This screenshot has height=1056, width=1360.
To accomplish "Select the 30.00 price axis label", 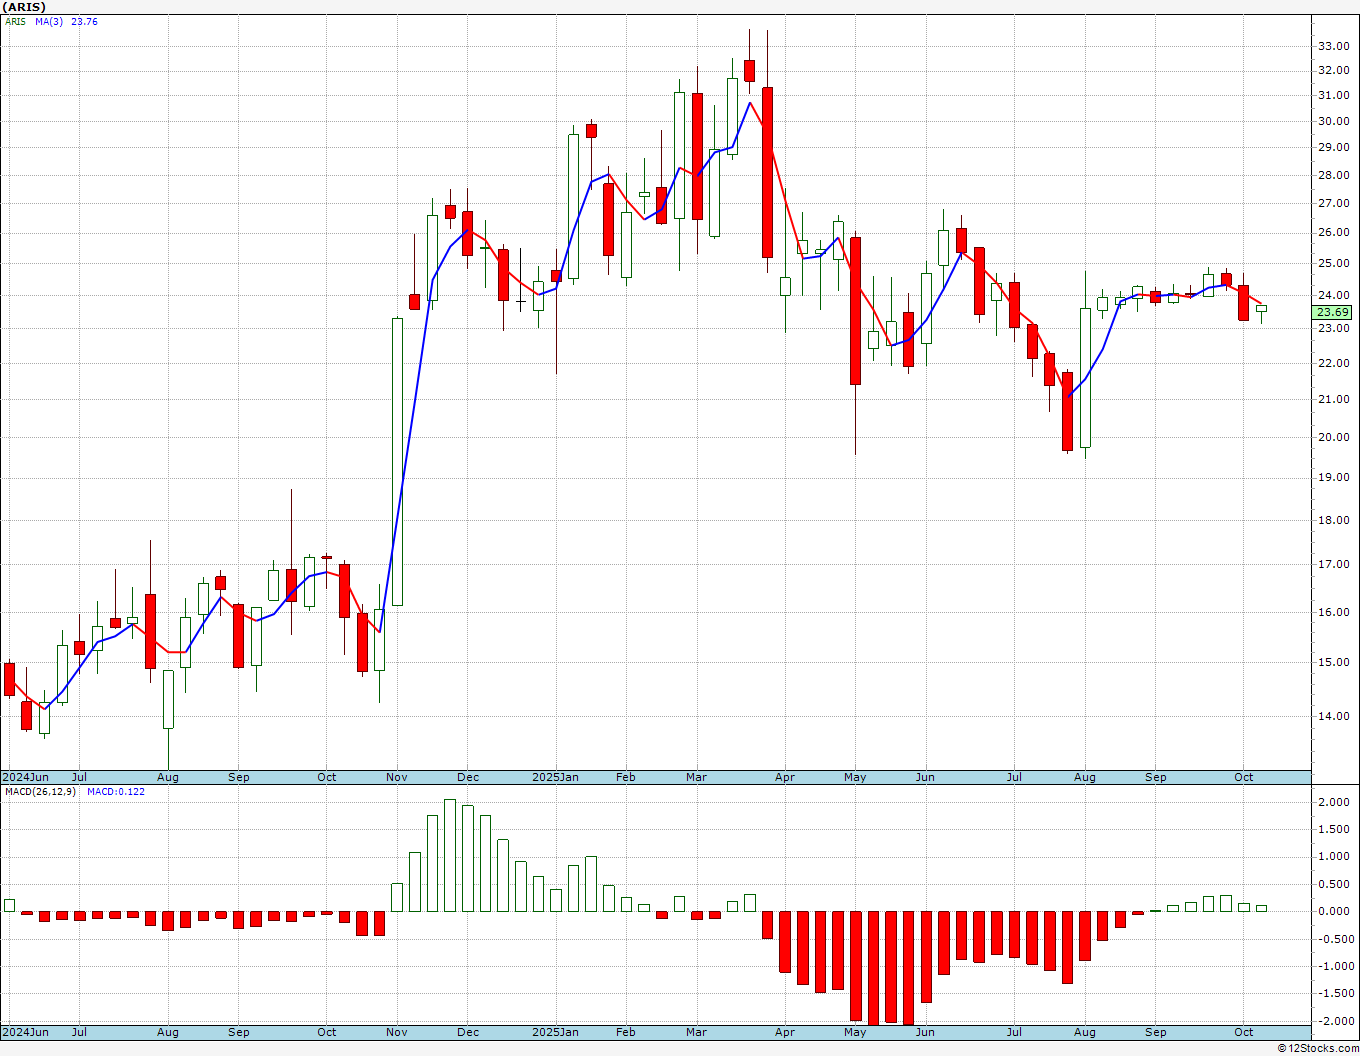I will pos(1333,122).
